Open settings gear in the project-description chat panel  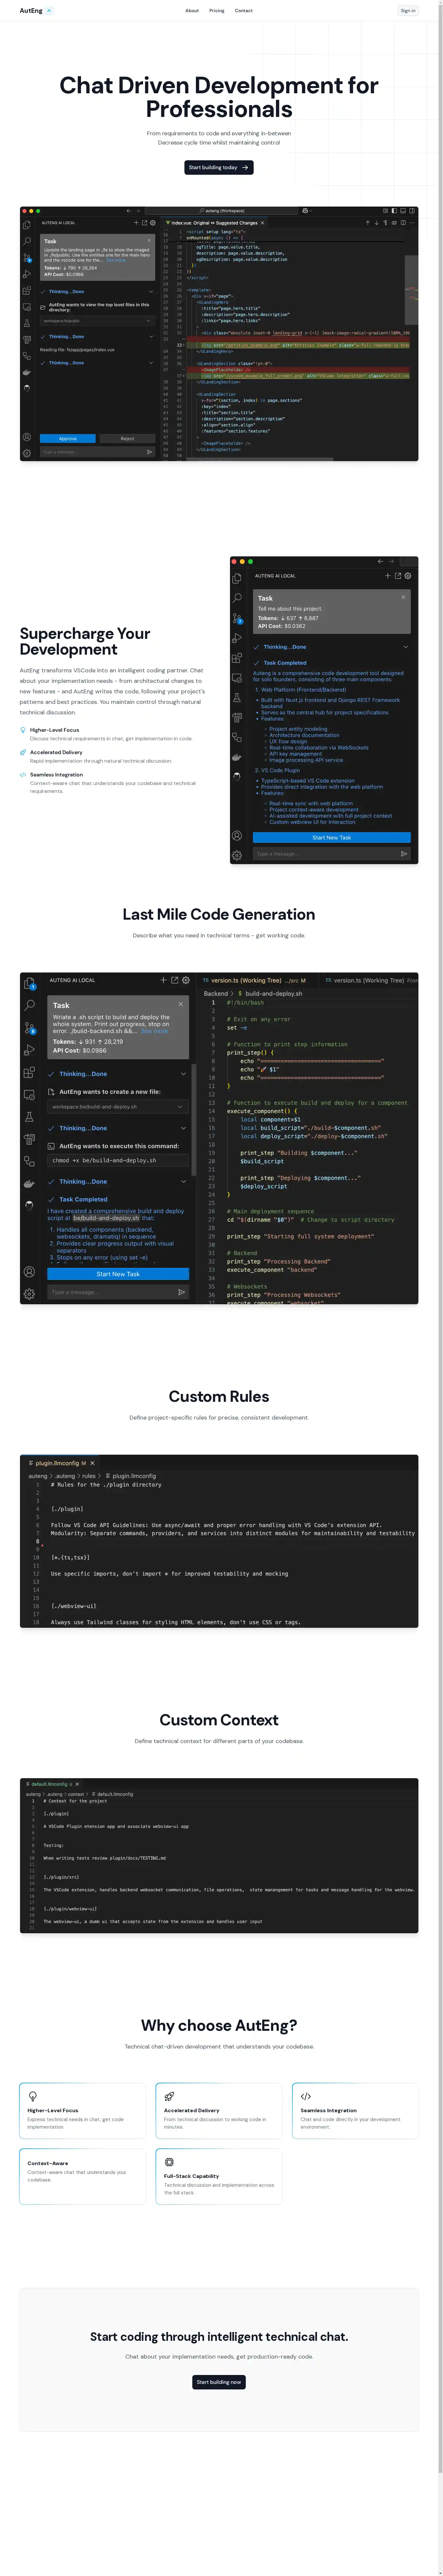(408, 576)
